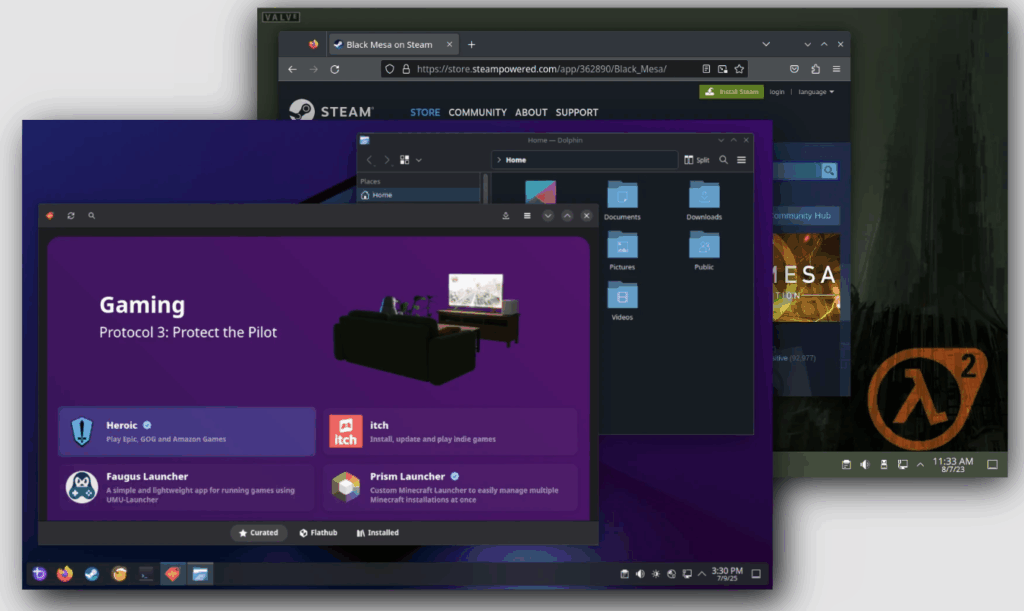This screenshot has height=611, width=1024.
Task: Close the Black Mesa on Steam tab
Action: pyautogui.click(x=449, y=44)
